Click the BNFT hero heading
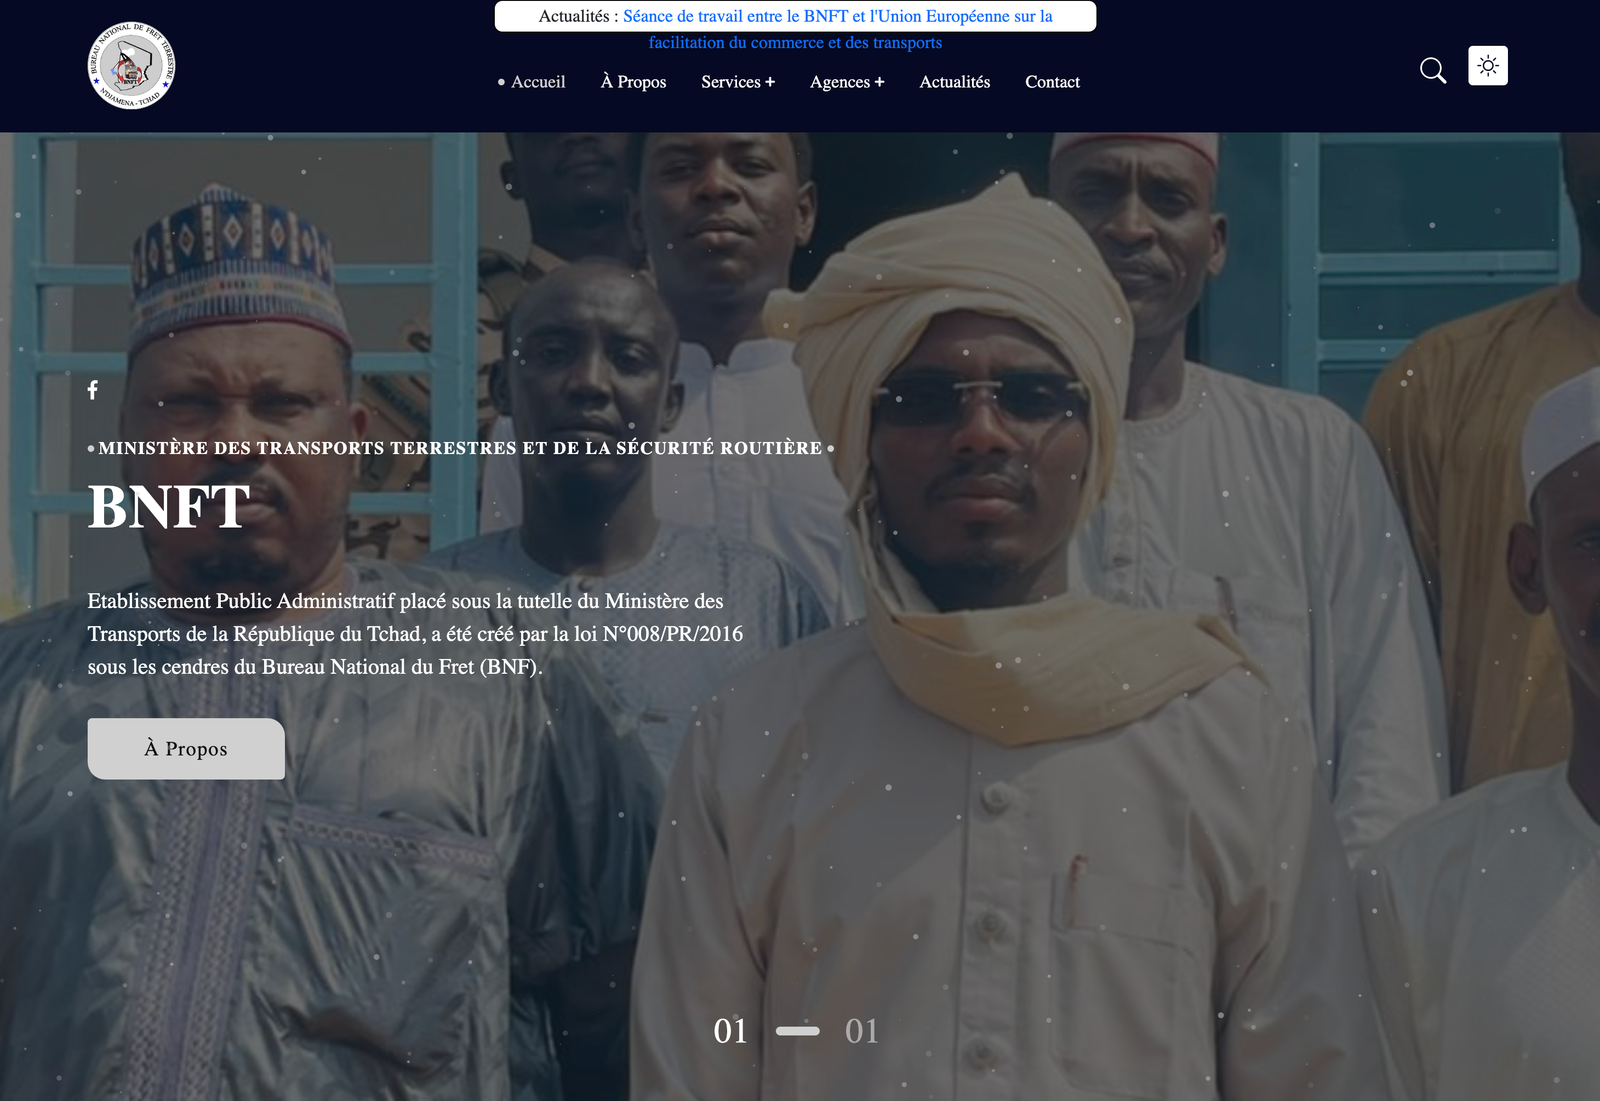The height and width of the screenshot is (1101, 1600). click(169, 507)
